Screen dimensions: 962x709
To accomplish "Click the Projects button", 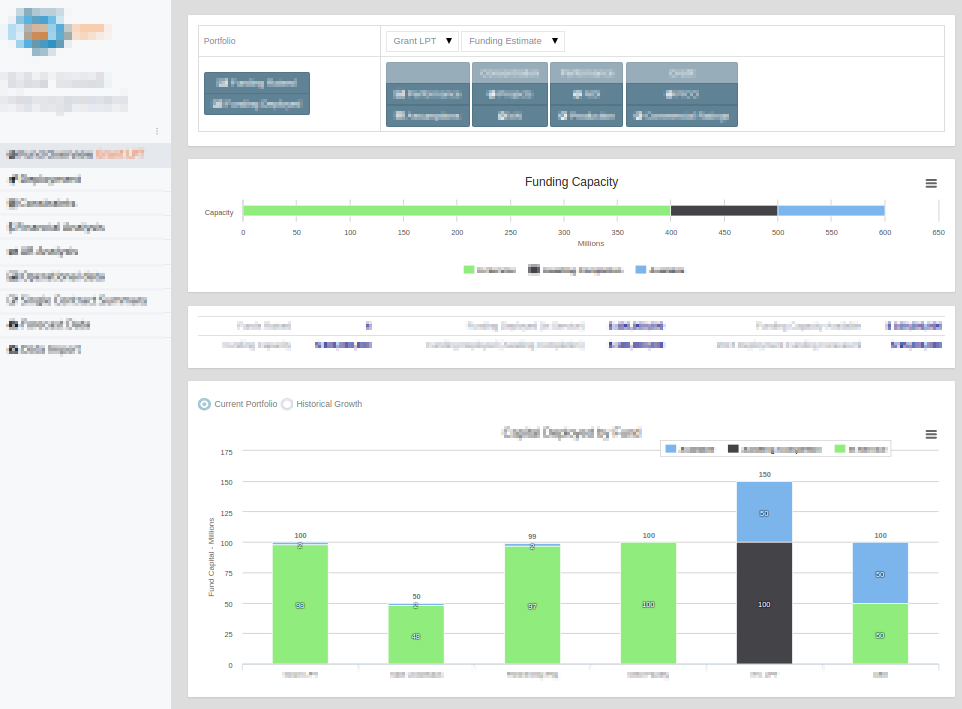I will tap(510, 94).
